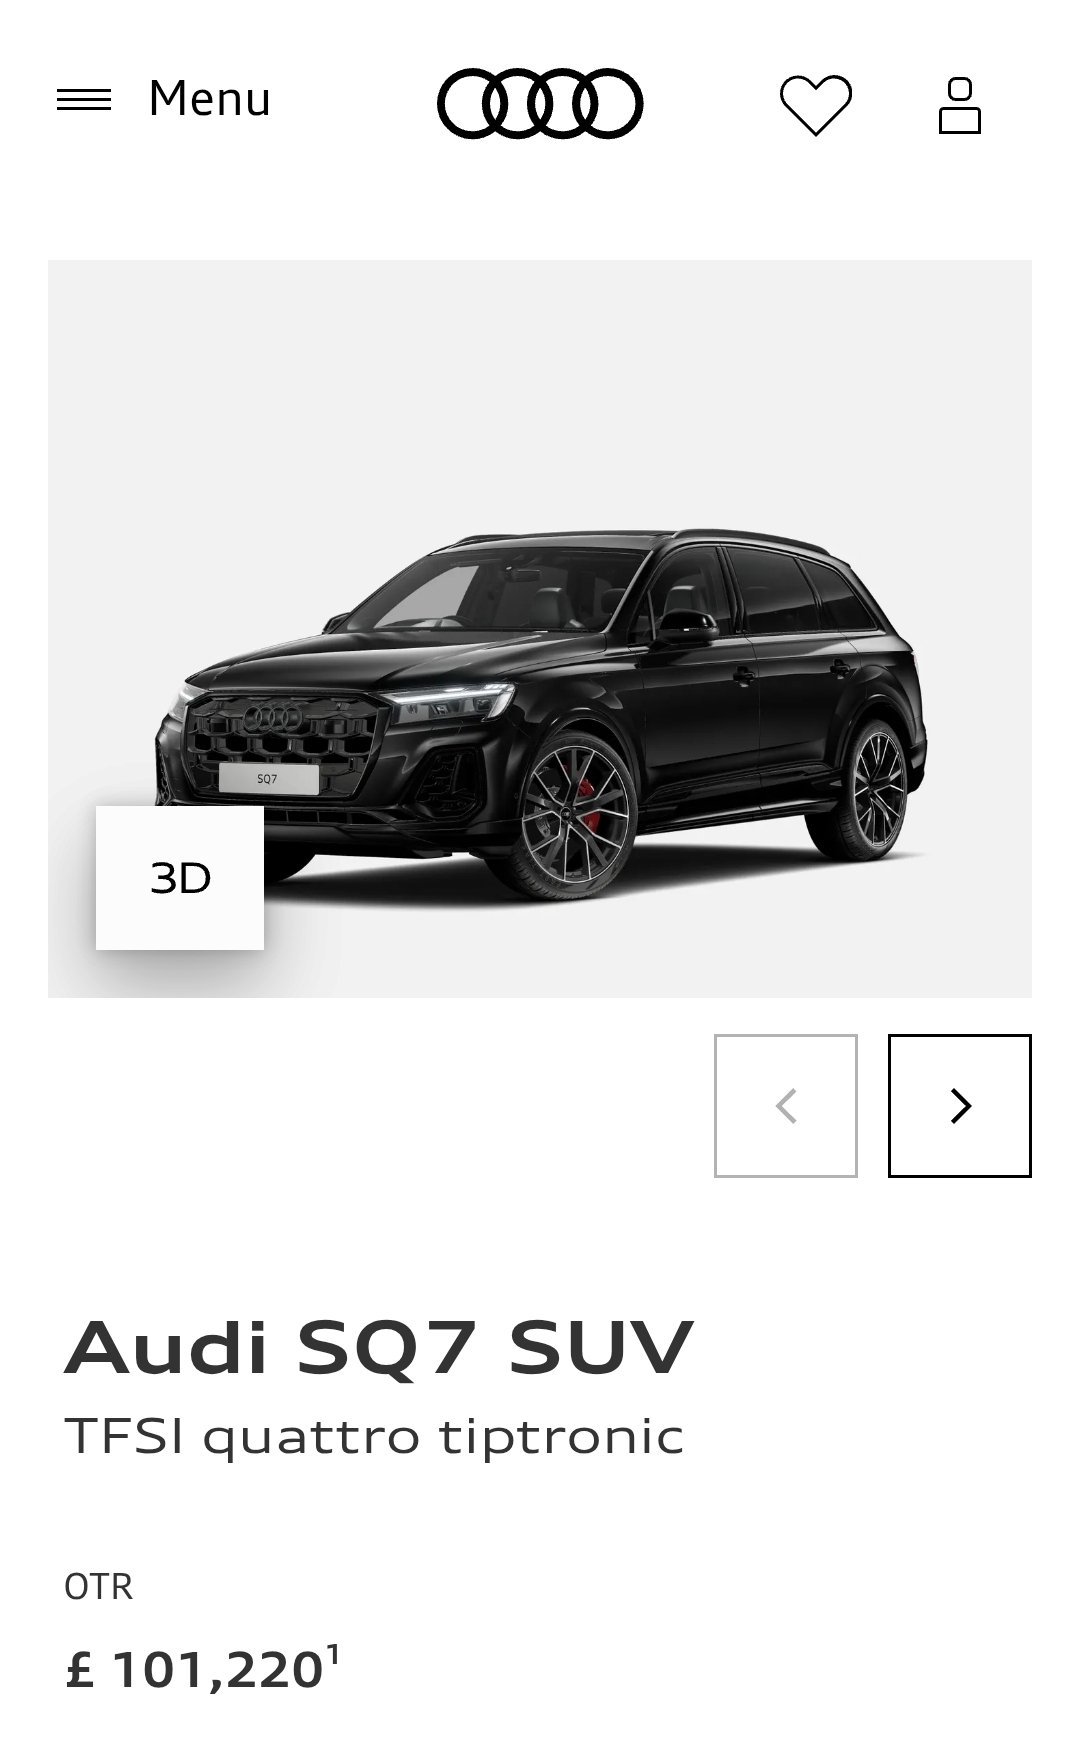
Task: Click front wheel with red brake caliper
Action: (x=574, y=815)
